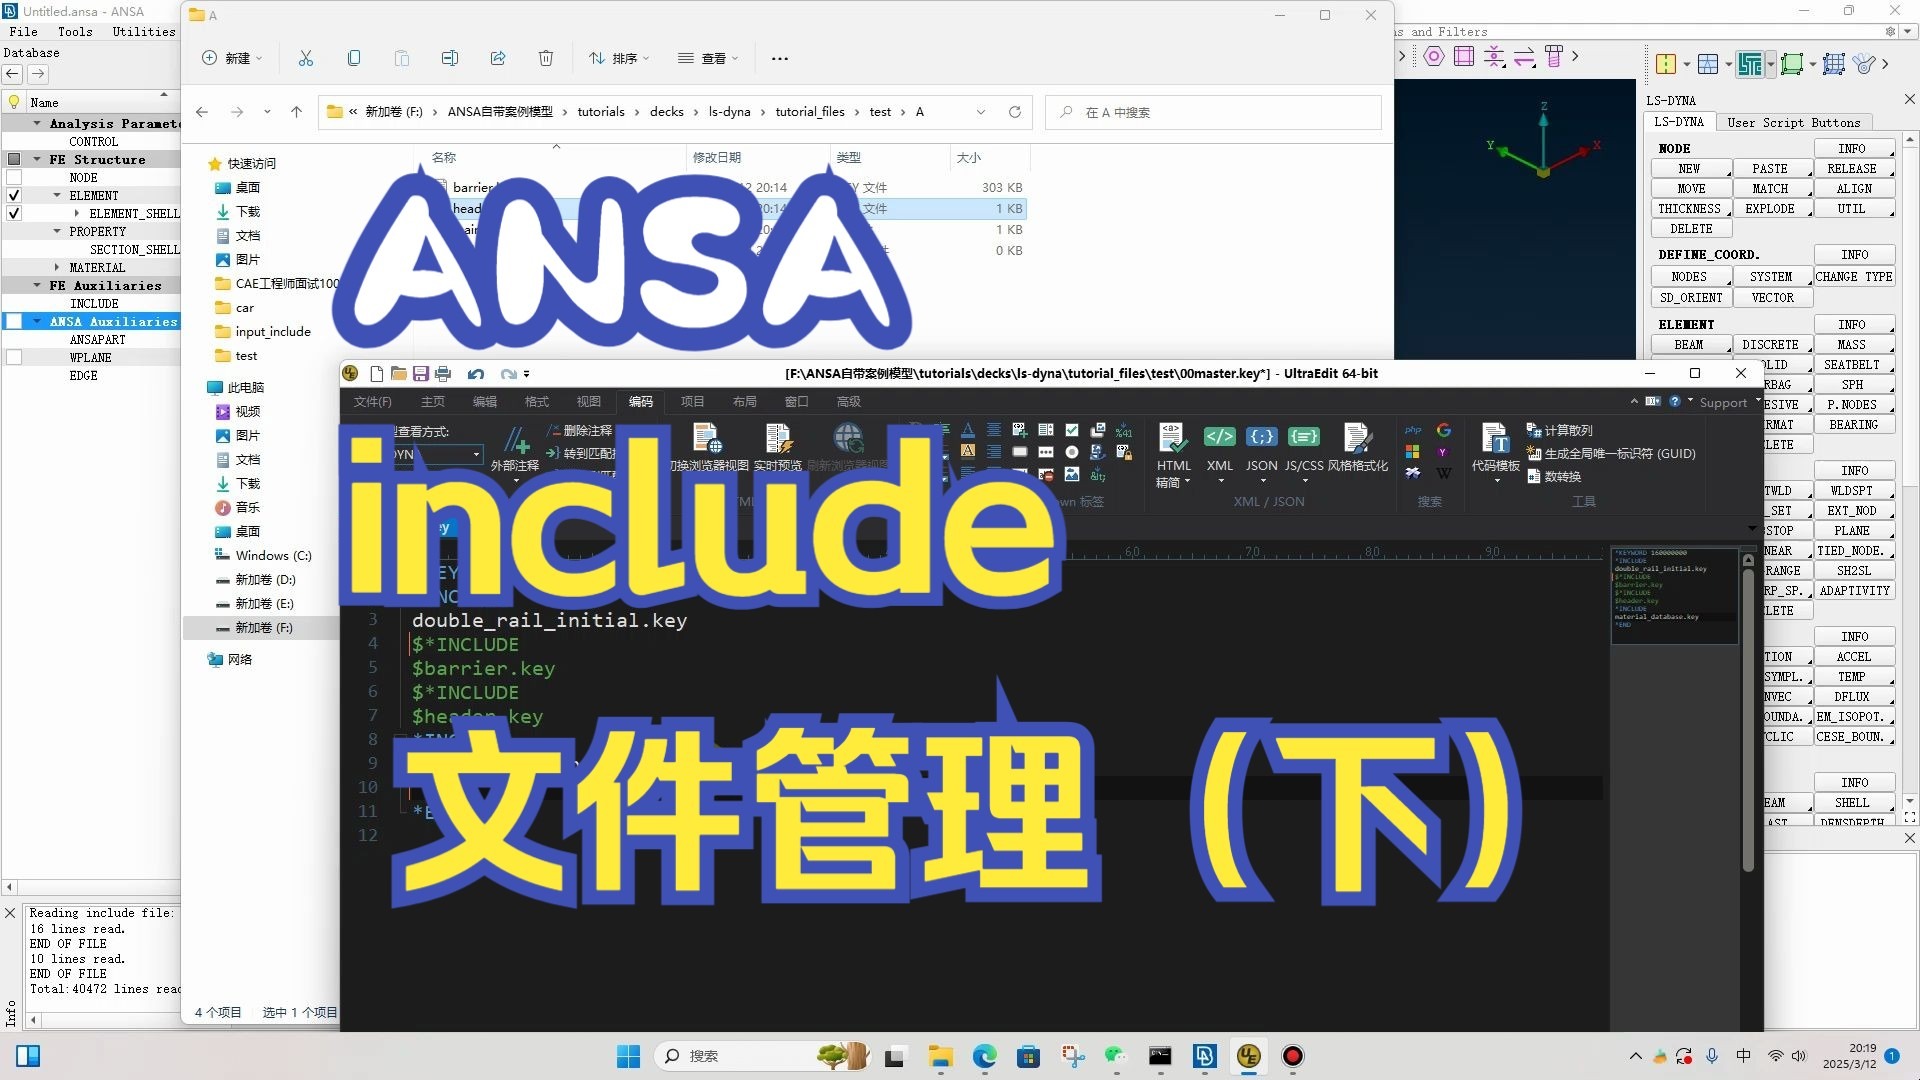Click the XML formatting icon in UltraEdit

pyautogui.click(x=1219, y=437)
